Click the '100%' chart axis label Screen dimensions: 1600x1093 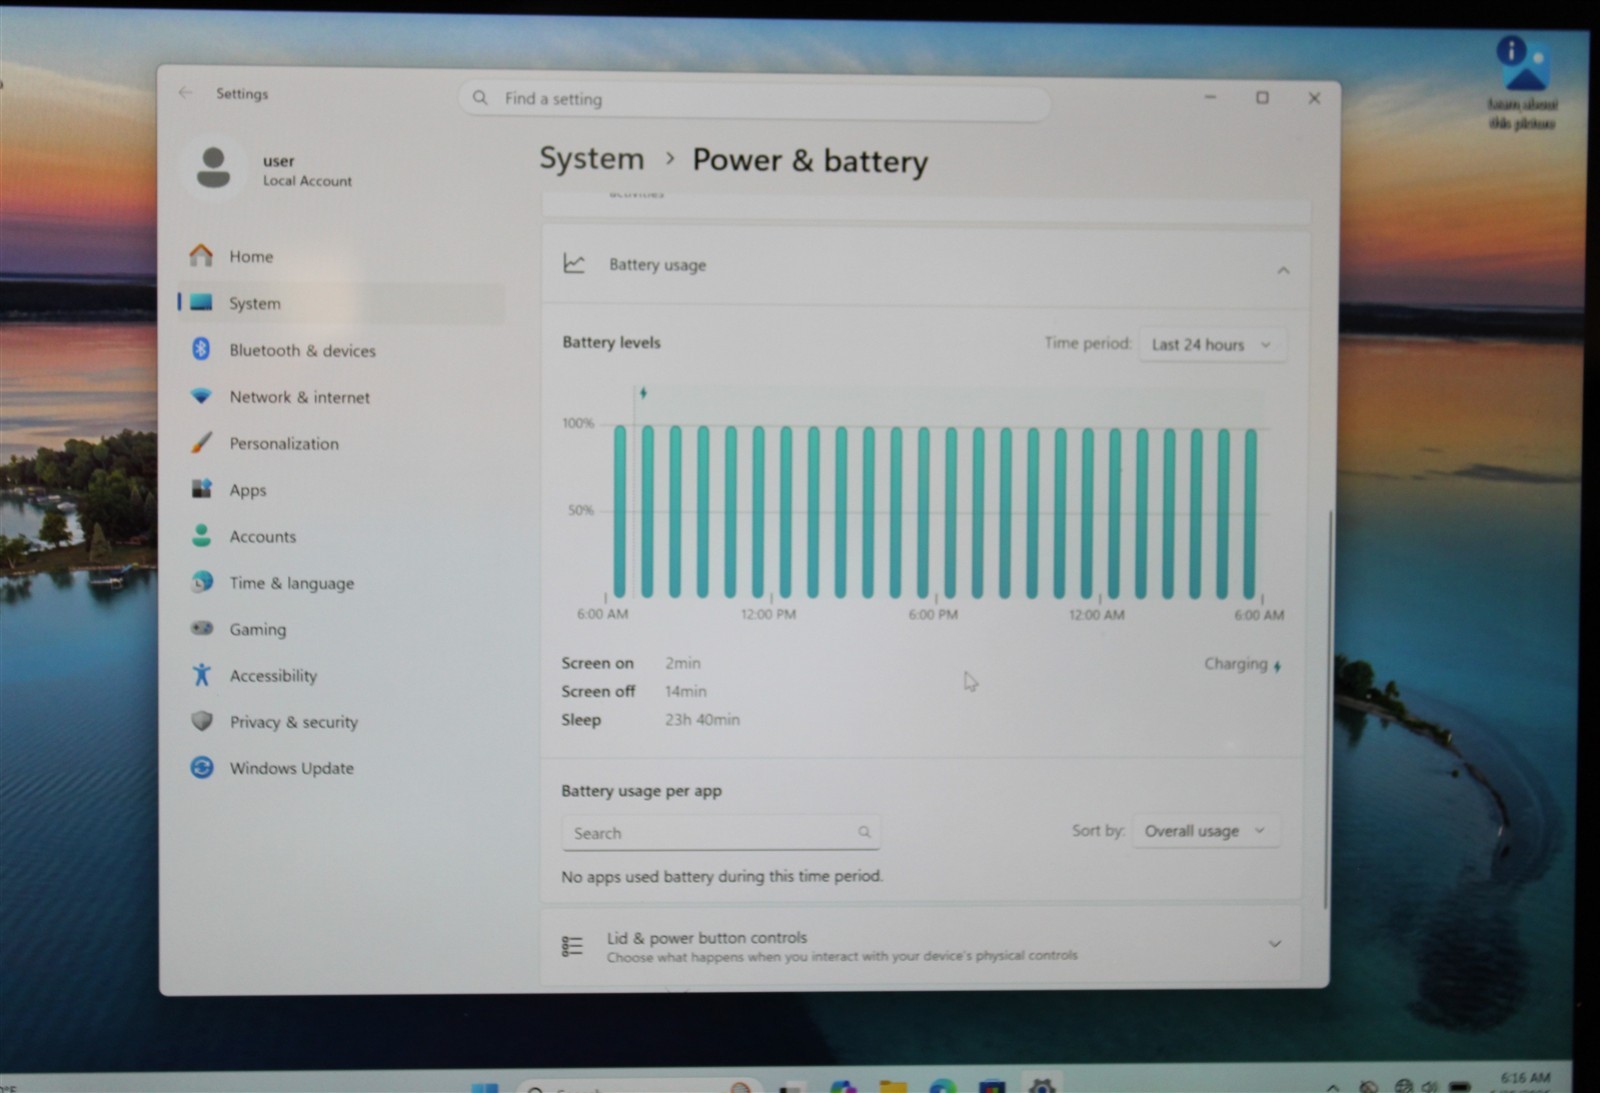pyautogui.click(x=578, y=423)
